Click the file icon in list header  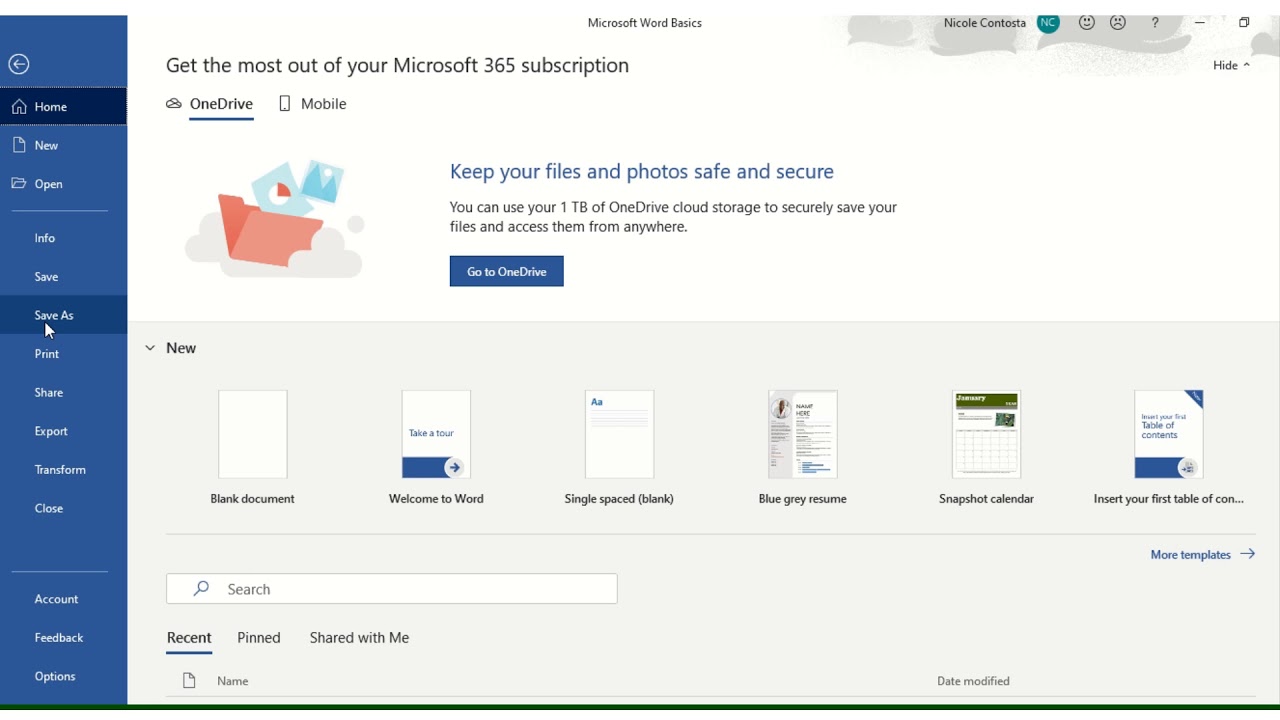coord(189,681)
